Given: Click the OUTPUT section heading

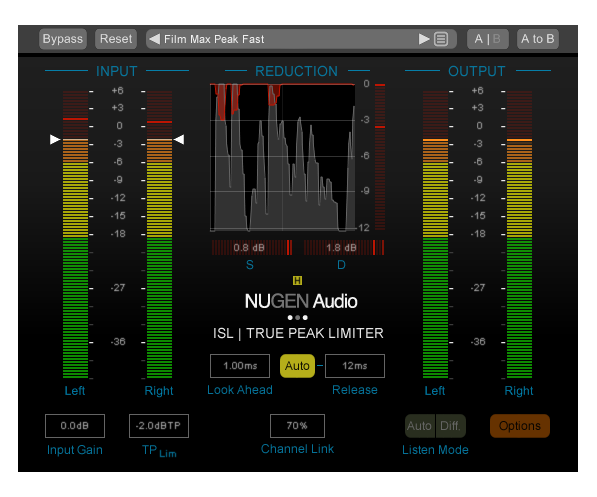Looking at the screenshot, I should point(477,71).
